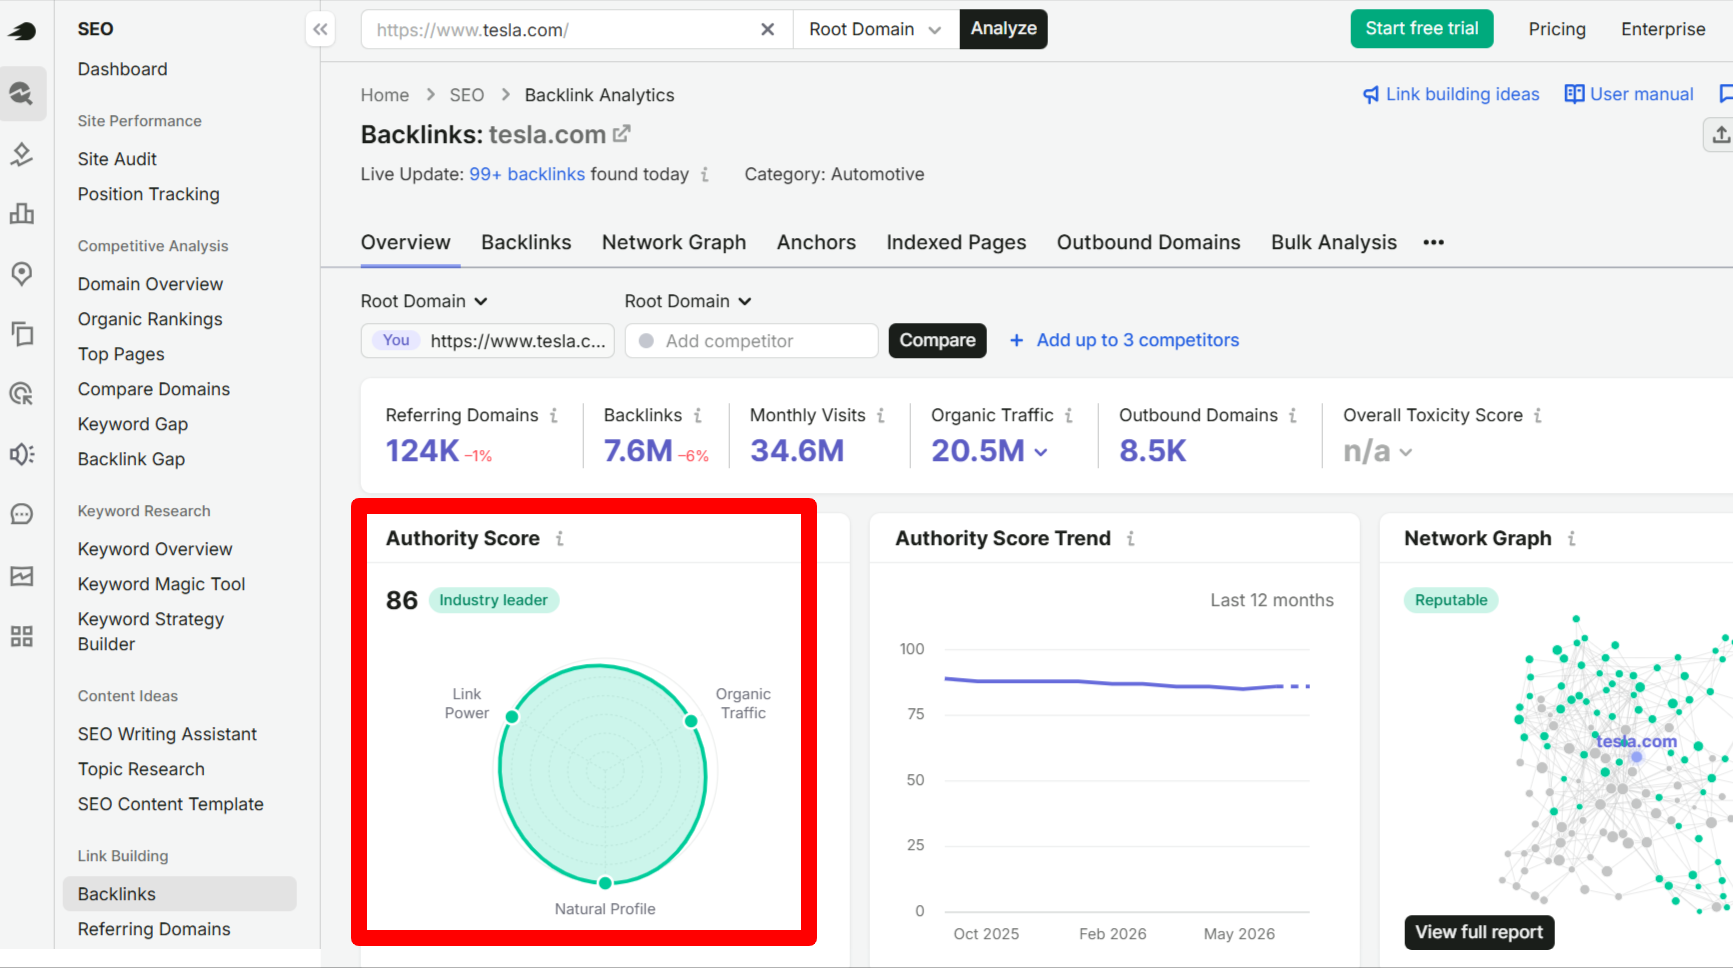Screen dimensions: 1733x968
Task: Open Keyword Magic Tool in sidebar
Action: (x=162, y=584)
